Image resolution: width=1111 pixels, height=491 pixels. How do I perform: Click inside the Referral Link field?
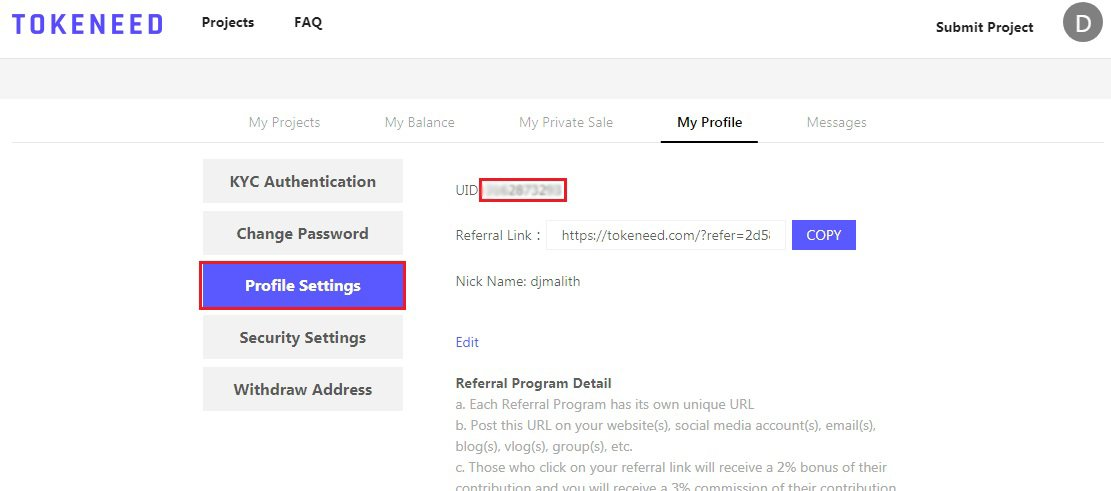coord(666,235)
